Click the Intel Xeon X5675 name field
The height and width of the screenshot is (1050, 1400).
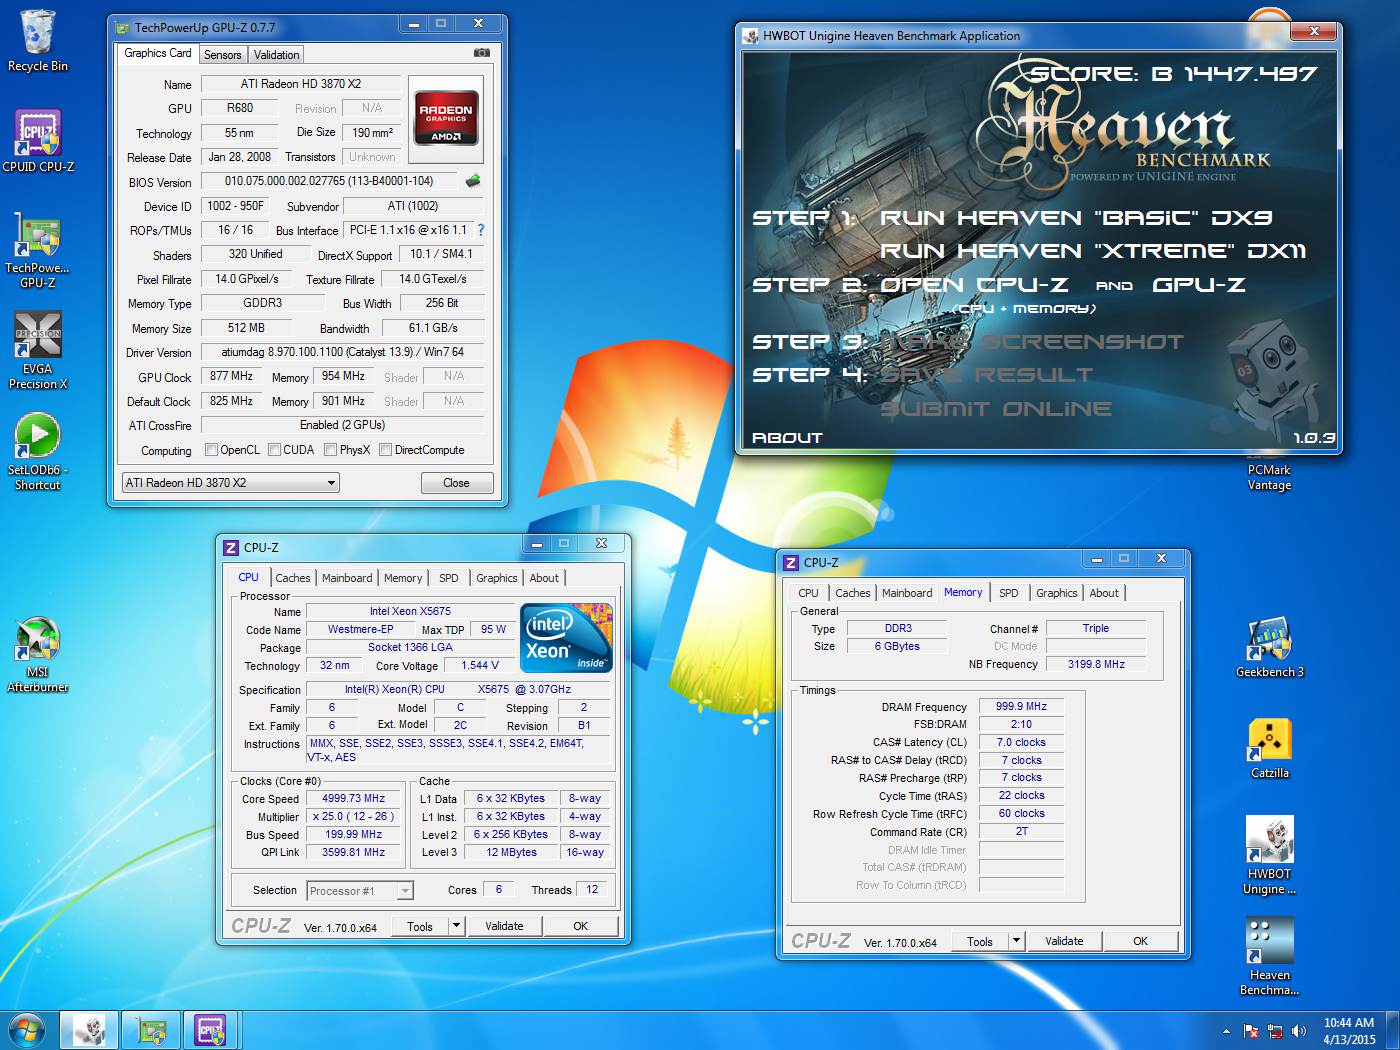pos(410,611)
